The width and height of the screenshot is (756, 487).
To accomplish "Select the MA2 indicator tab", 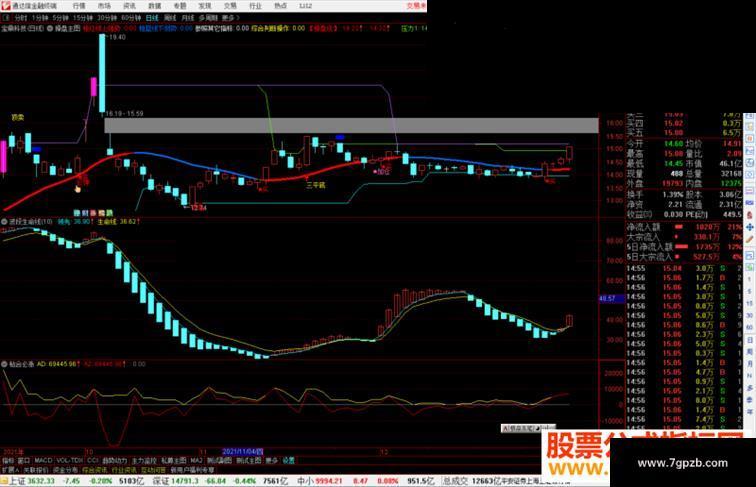I will point(196,460).
